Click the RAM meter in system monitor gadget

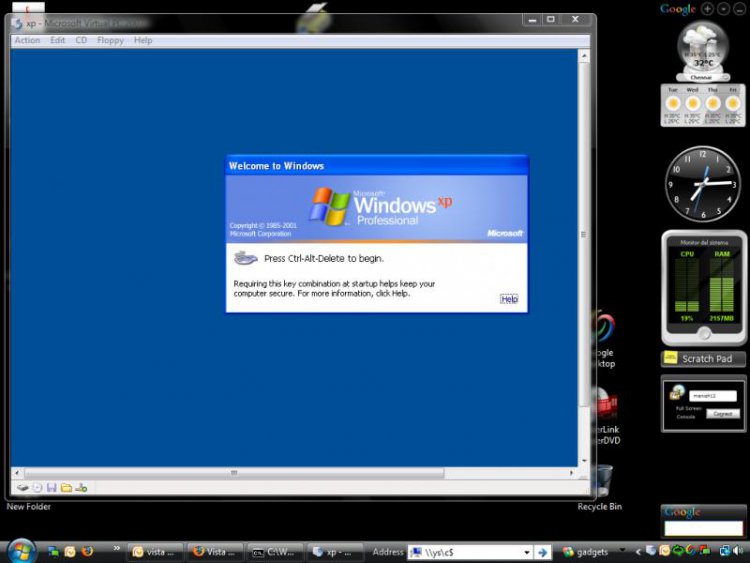[722, 286]
